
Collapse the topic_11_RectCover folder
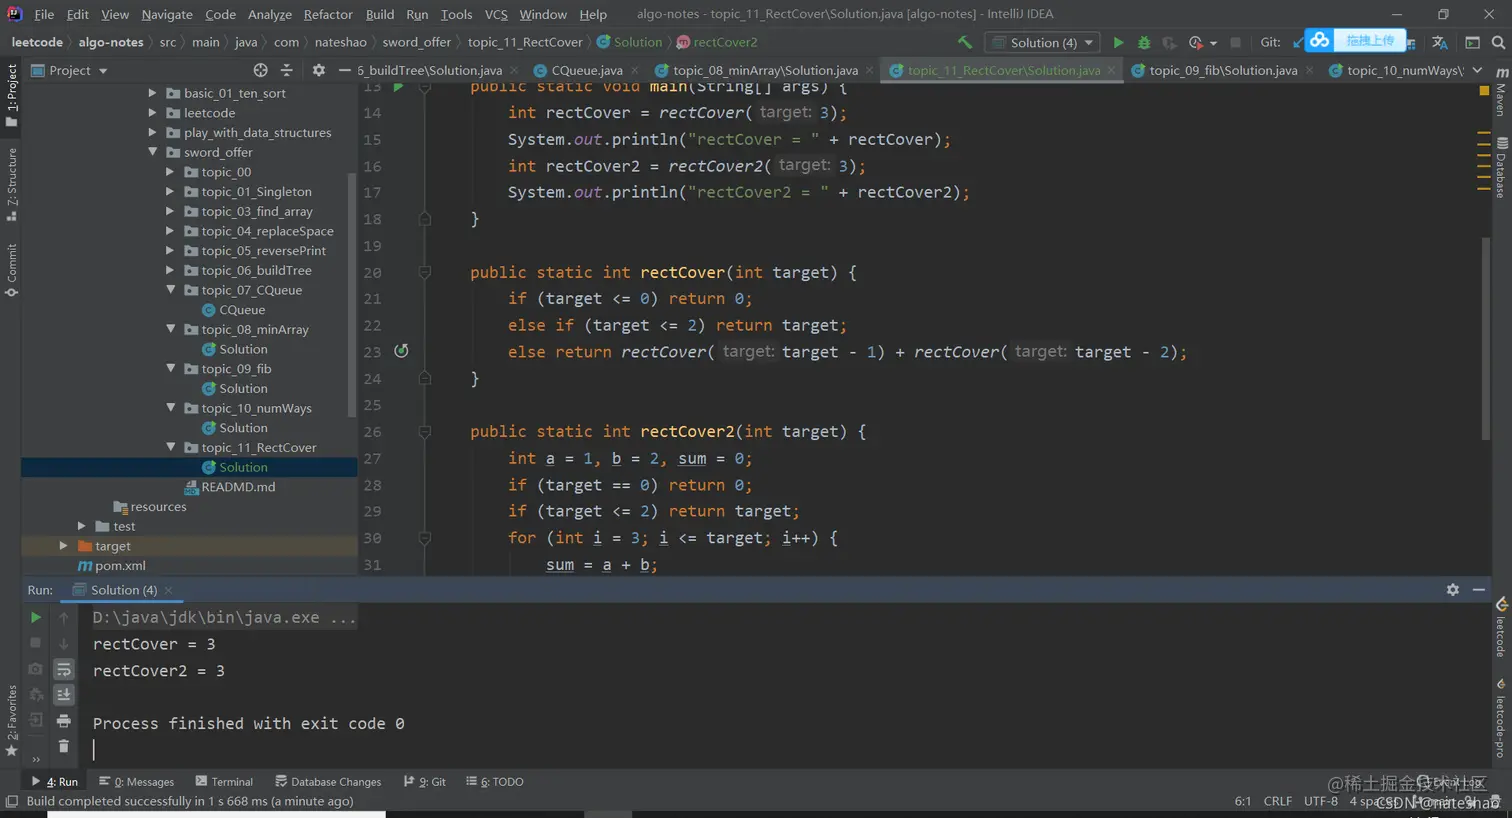coord(170,448)
